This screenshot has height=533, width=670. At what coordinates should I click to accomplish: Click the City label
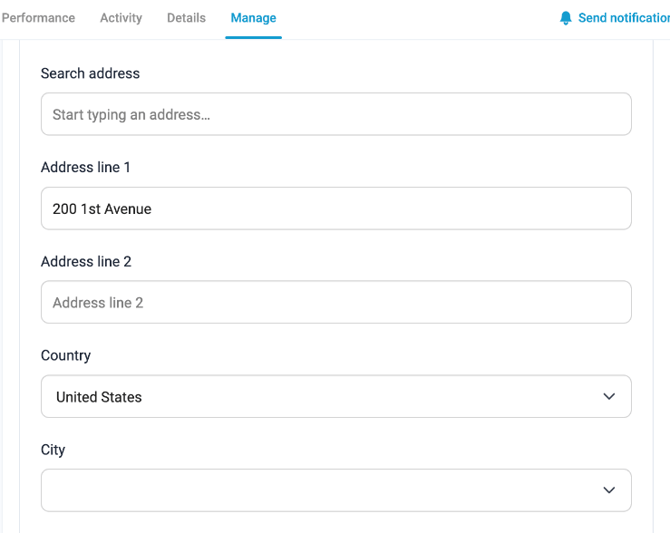point(53,450)
